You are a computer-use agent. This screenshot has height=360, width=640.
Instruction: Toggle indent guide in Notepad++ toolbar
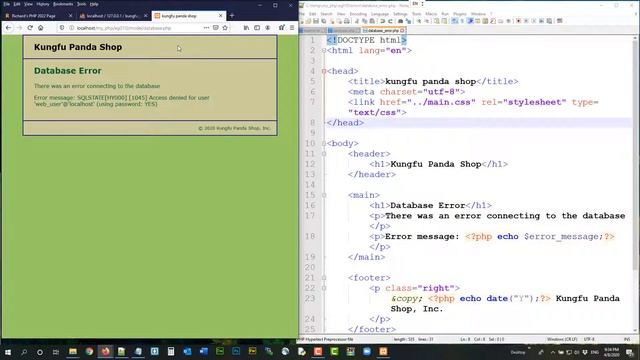click(471, 21)
